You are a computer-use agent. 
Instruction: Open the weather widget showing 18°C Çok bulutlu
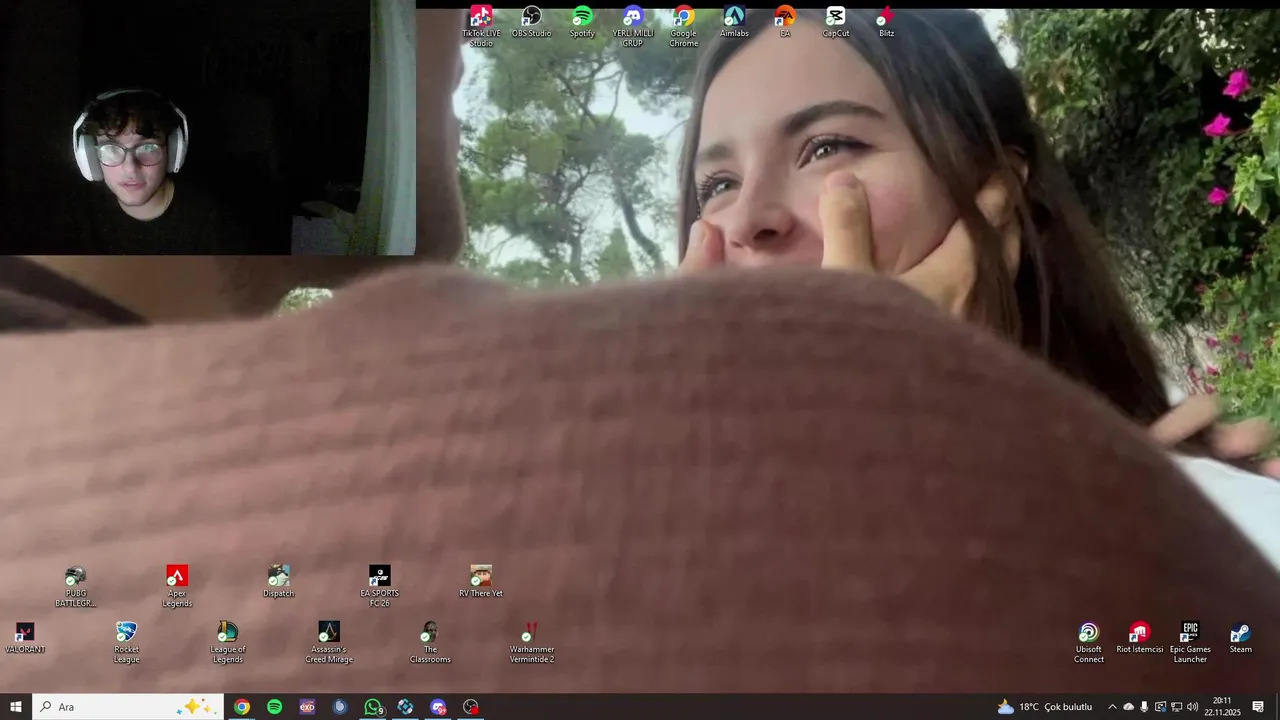click(1045, 707)
